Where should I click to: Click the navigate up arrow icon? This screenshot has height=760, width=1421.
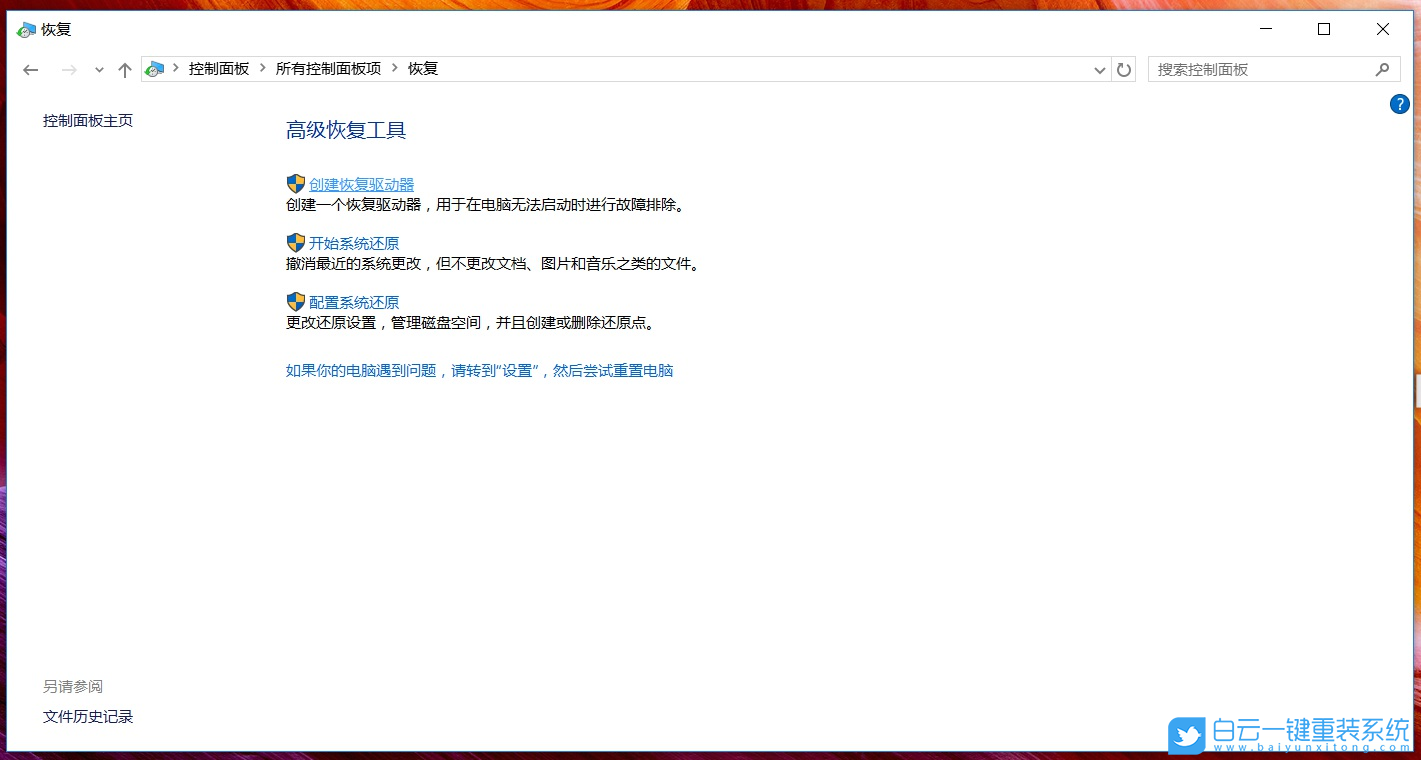pyautogui.click(x=124, y=69)
